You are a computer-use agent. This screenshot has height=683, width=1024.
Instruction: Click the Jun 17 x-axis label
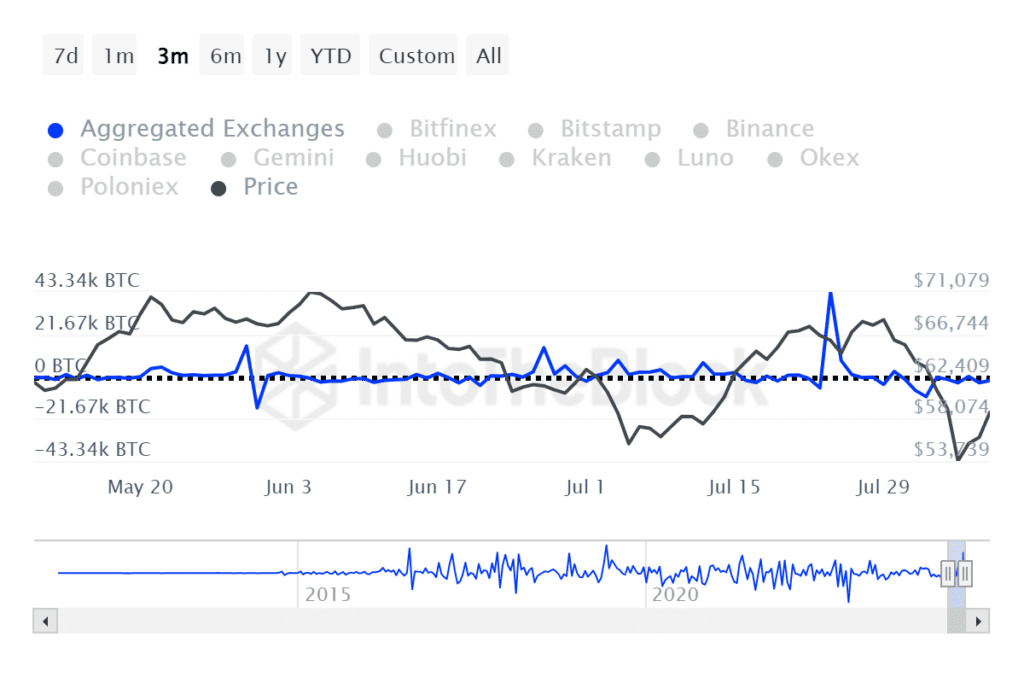[437, 487]
